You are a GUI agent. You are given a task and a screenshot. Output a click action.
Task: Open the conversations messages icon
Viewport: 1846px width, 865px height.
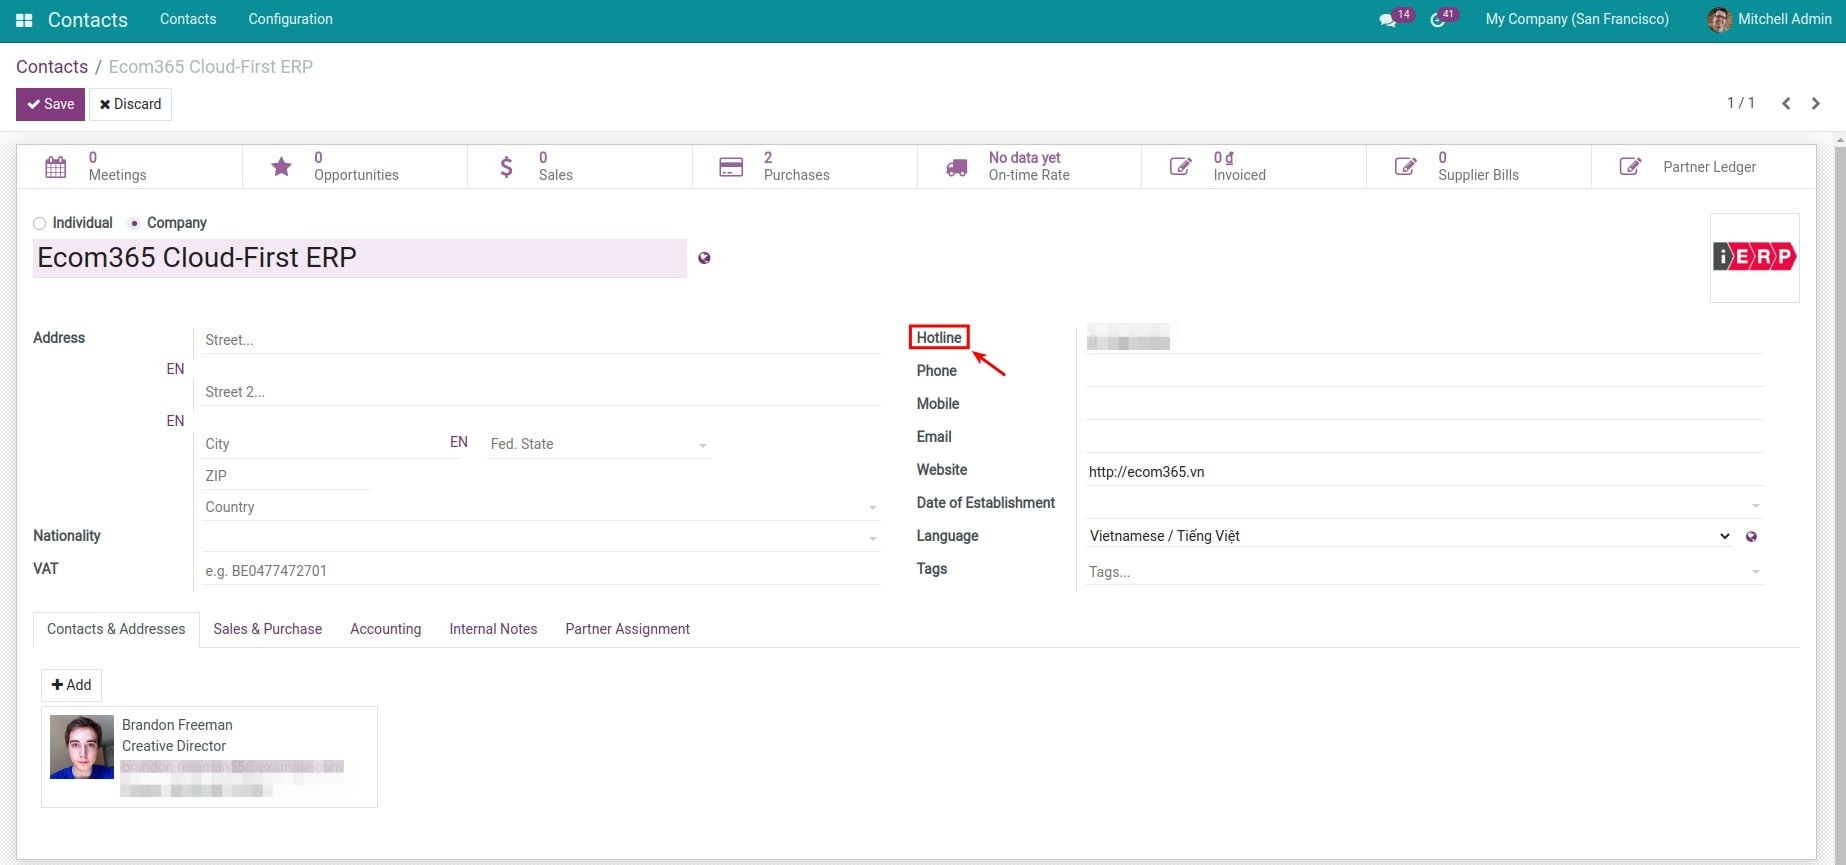(x=1387, y=20)
